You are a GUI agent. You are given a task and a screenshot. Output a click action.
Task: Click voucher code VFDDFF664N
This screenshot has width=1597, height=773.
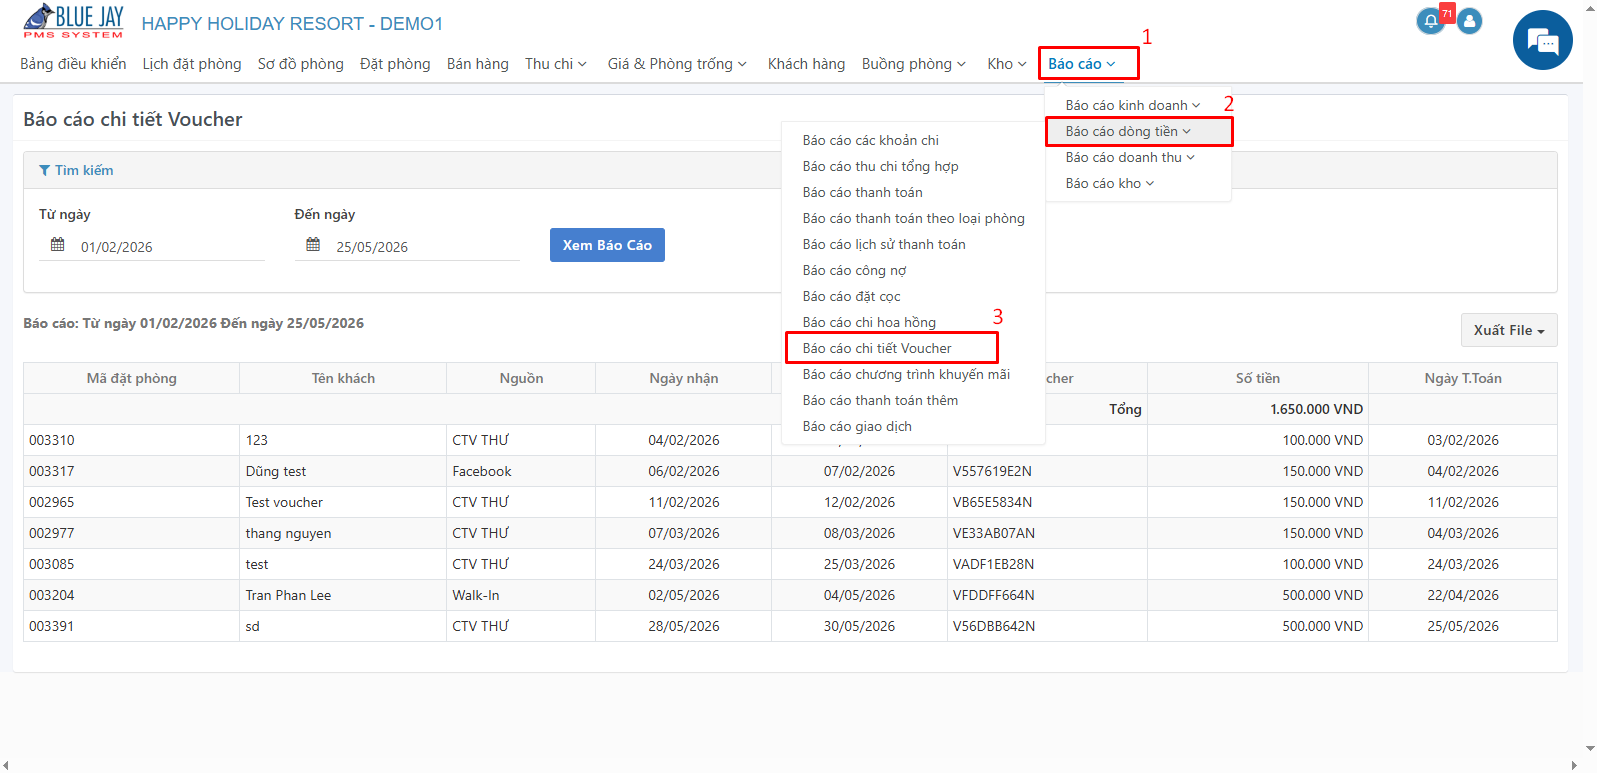click(993, 595)
